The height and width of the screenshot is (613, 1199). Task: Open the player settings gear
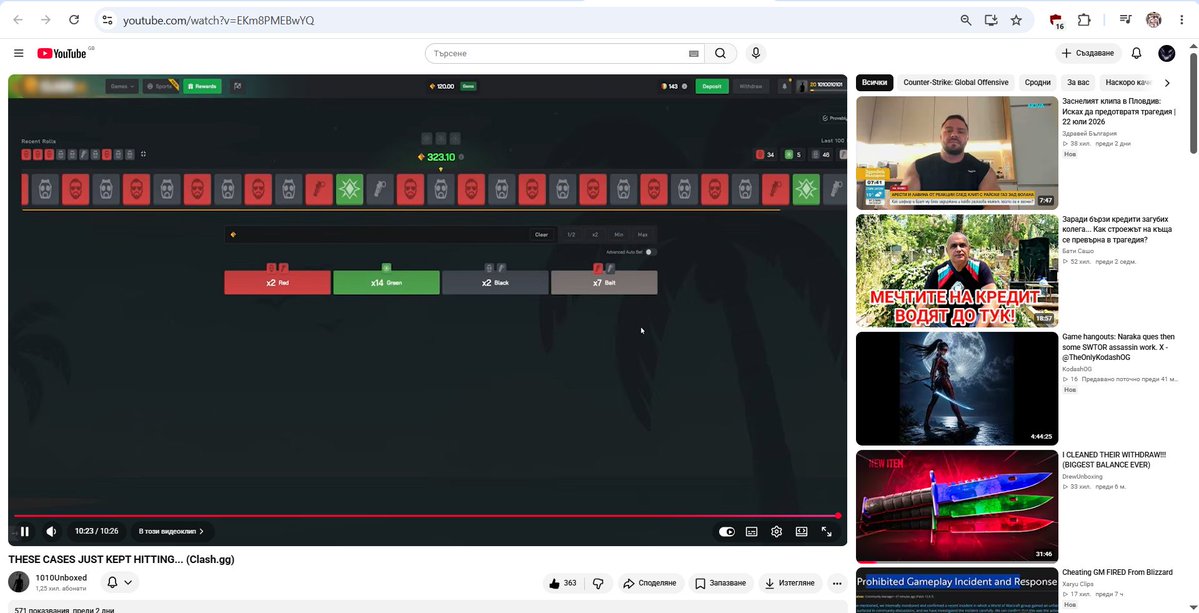pyautogui.click(x=776, y=532)
